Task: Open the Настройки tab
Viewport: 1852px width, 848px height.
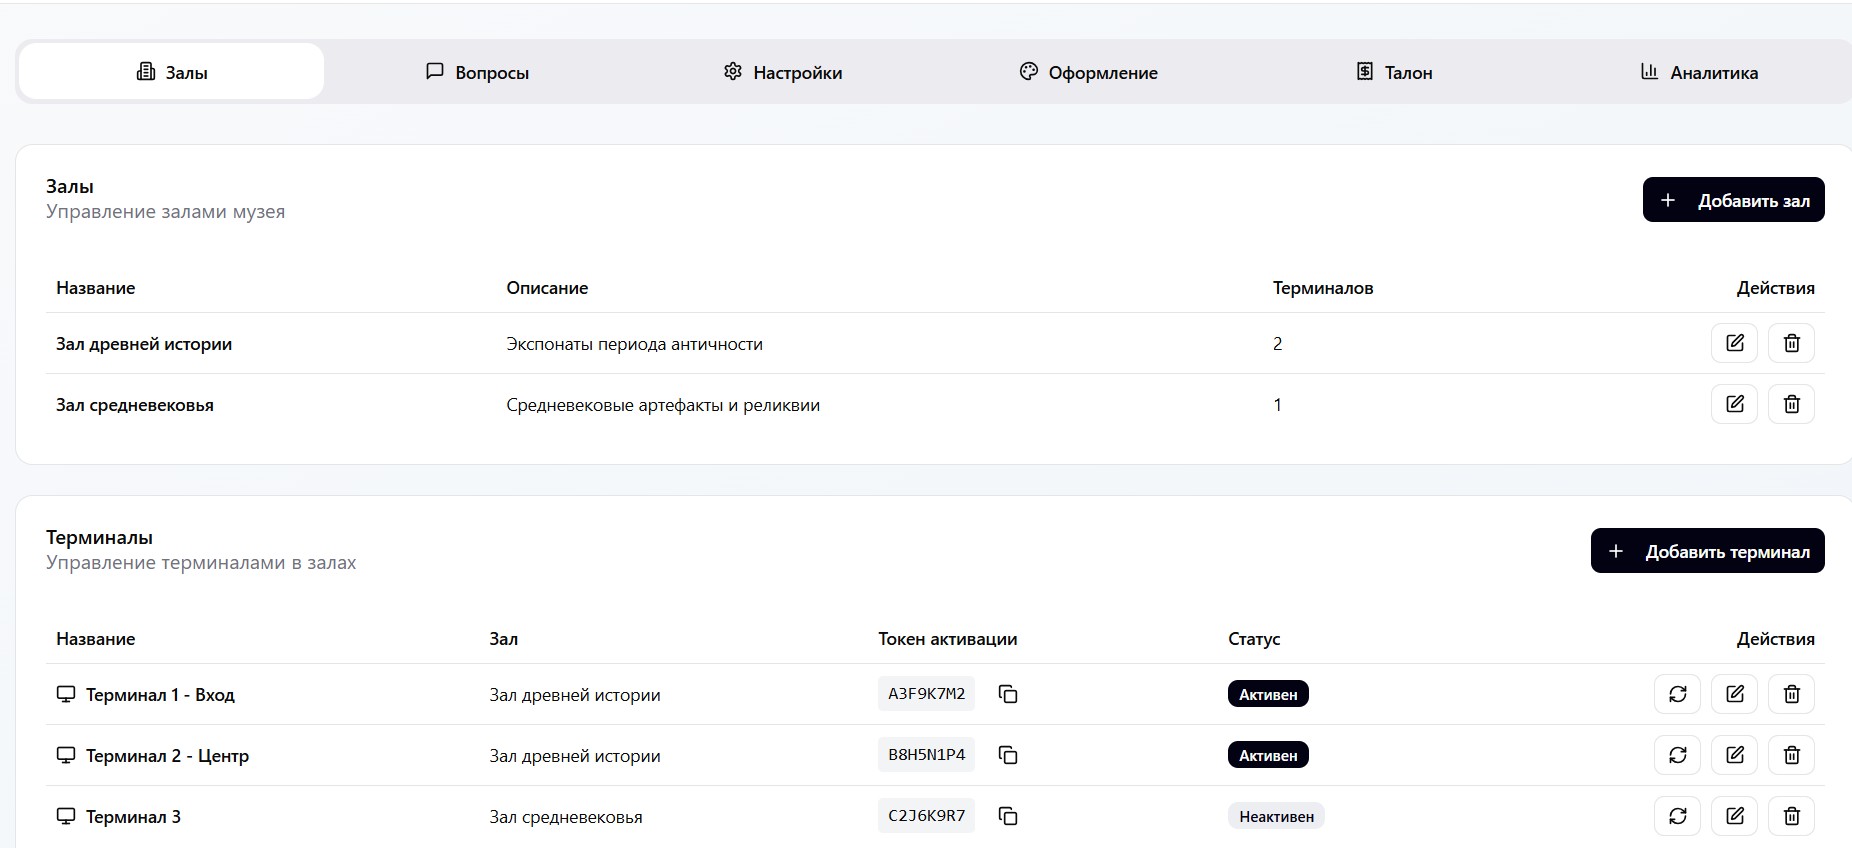Action: click(783, 72)
